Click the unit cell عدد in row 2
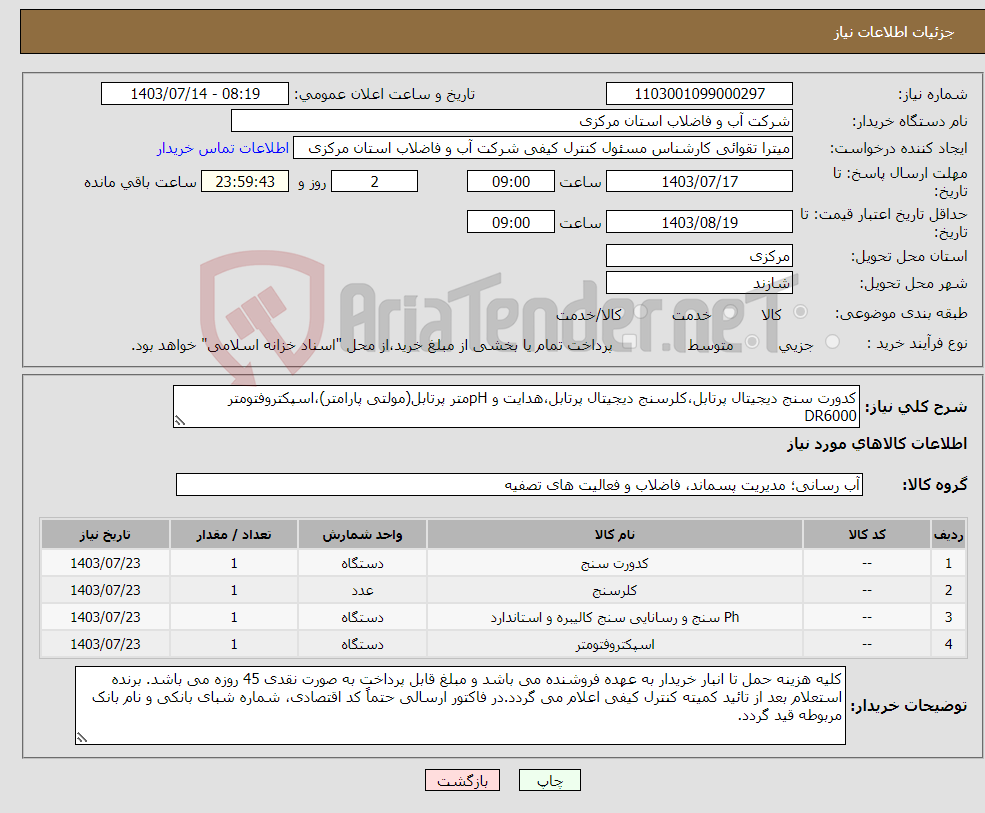The height and width of the screenshot is (813, 985). click(362, 590)
